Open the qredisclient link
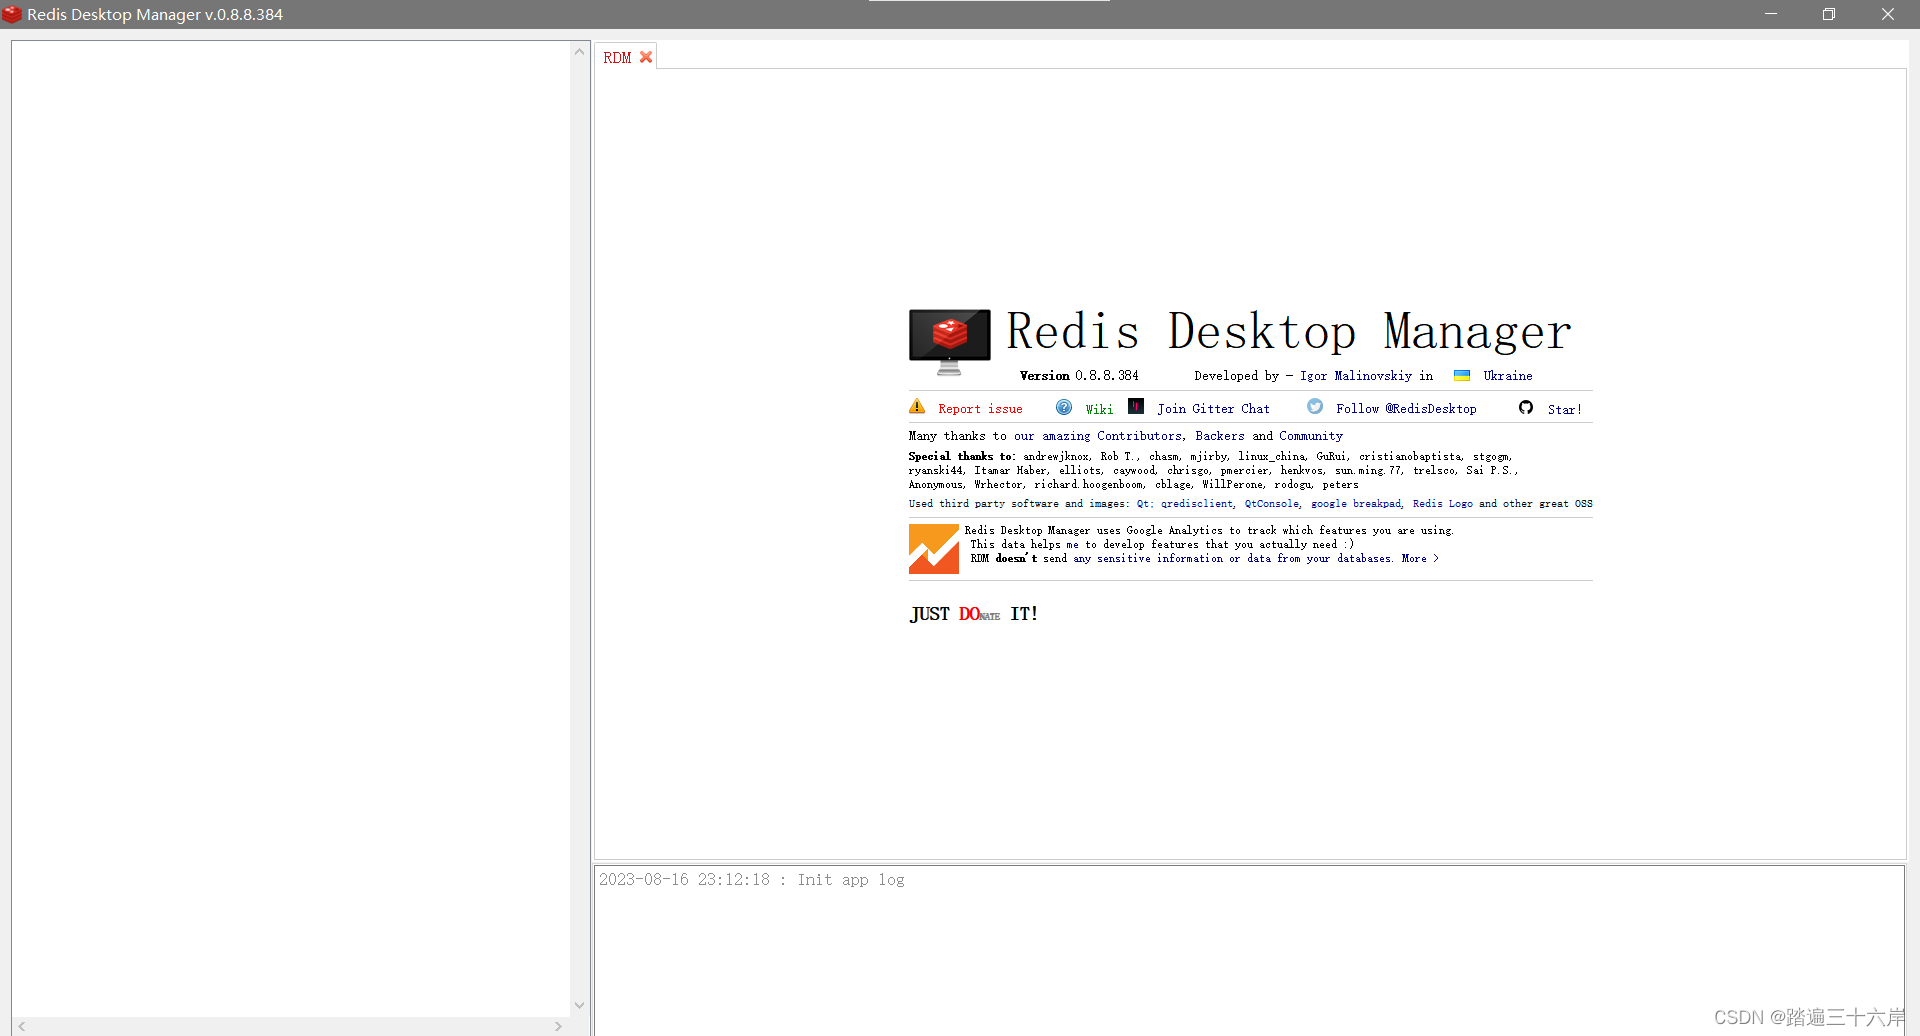Screen dimensions: 1920x1036 click(1197, 504)
